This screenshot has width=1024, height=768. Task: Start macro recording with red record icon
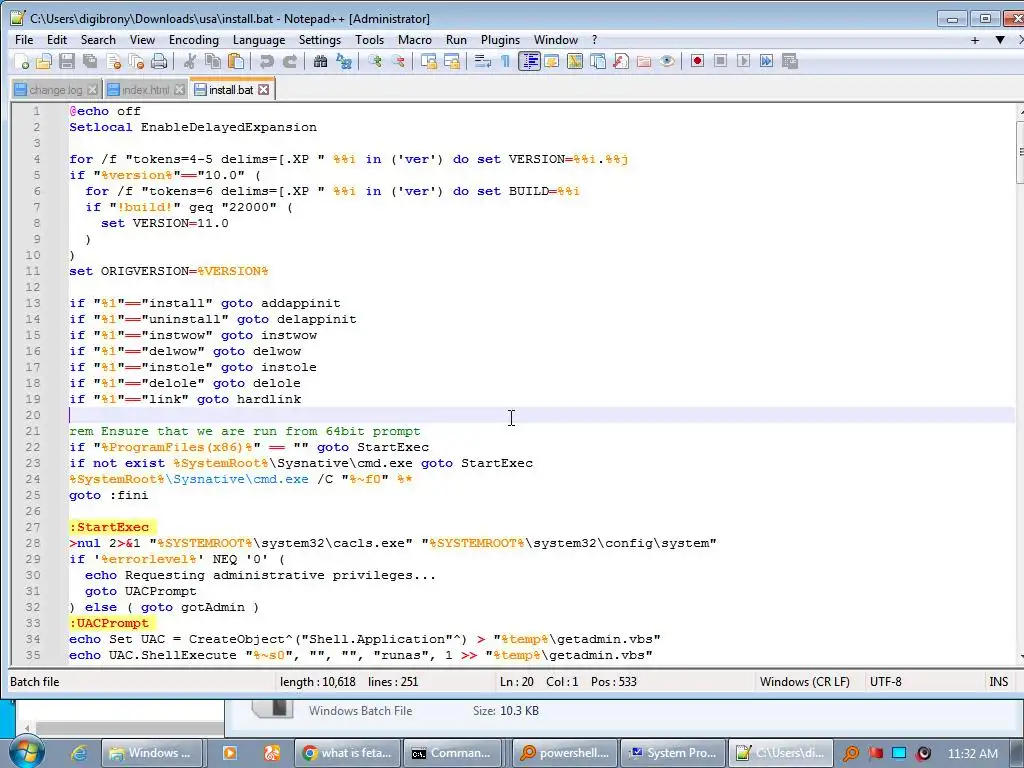697,61
